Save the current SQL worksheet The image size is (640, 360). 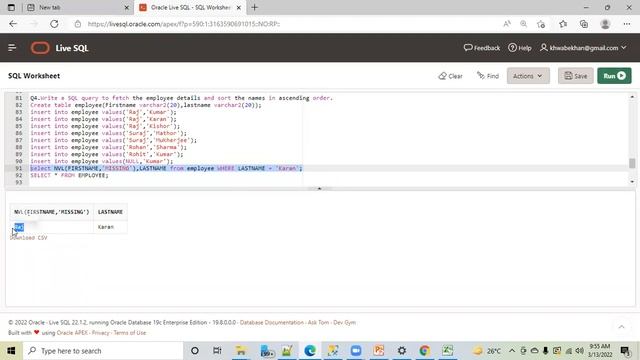(x=576, y=76)
